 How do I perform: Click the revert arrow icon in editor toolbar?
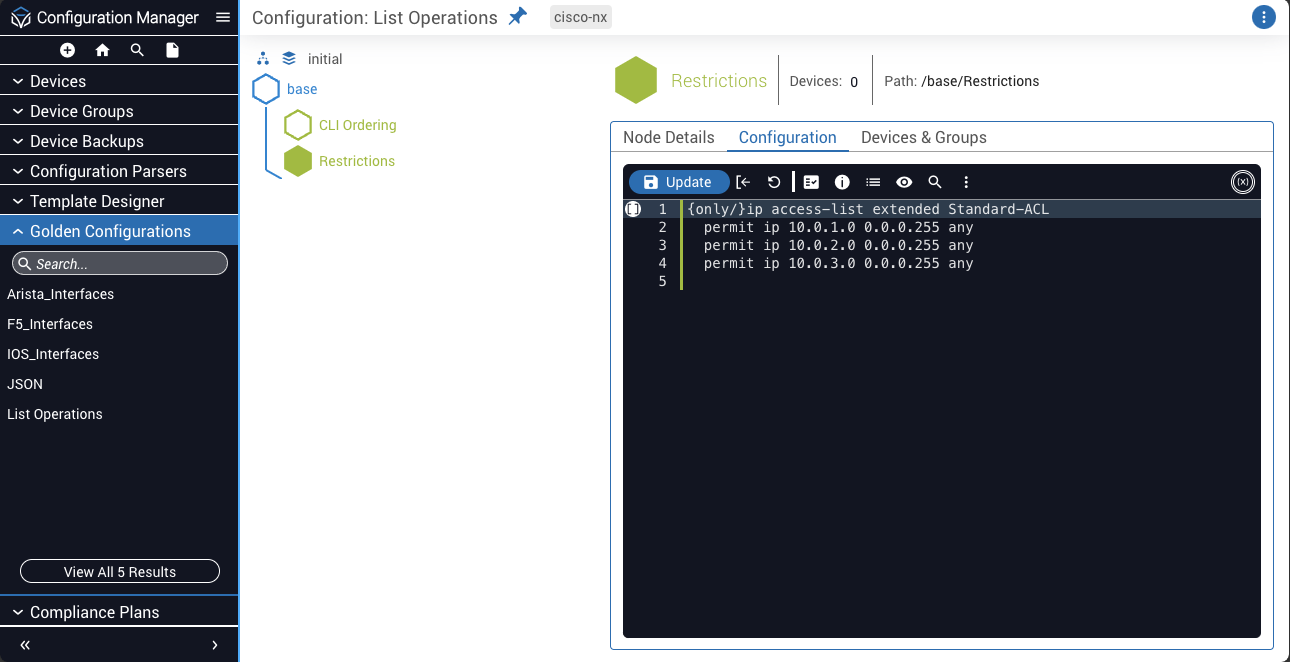pos(774,182)
